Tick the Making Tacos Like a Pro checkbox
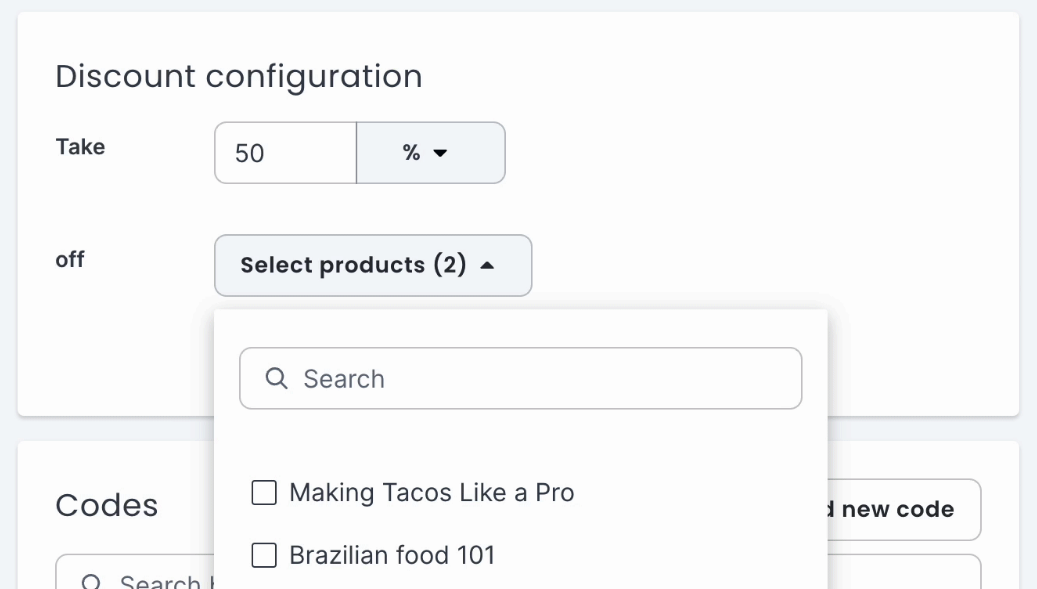This screenshot has height=589, width=1037. tap(264, 493)
